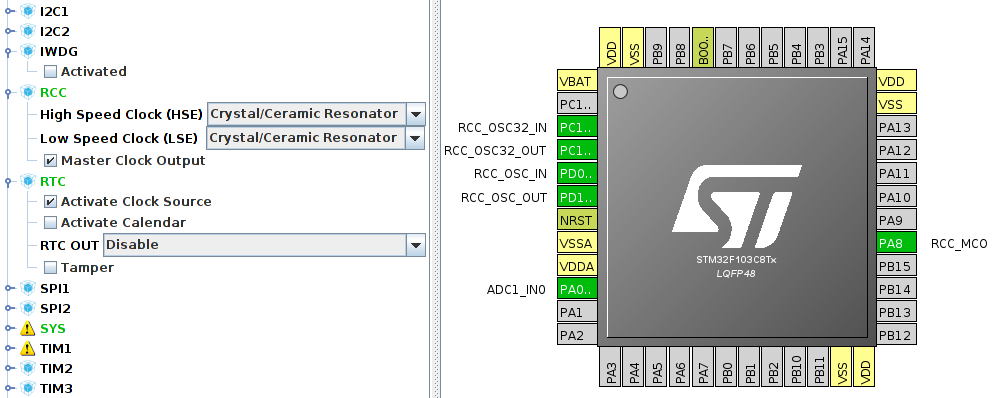Click the TIM3 peripheral cube icon

[x=27, y=388]
